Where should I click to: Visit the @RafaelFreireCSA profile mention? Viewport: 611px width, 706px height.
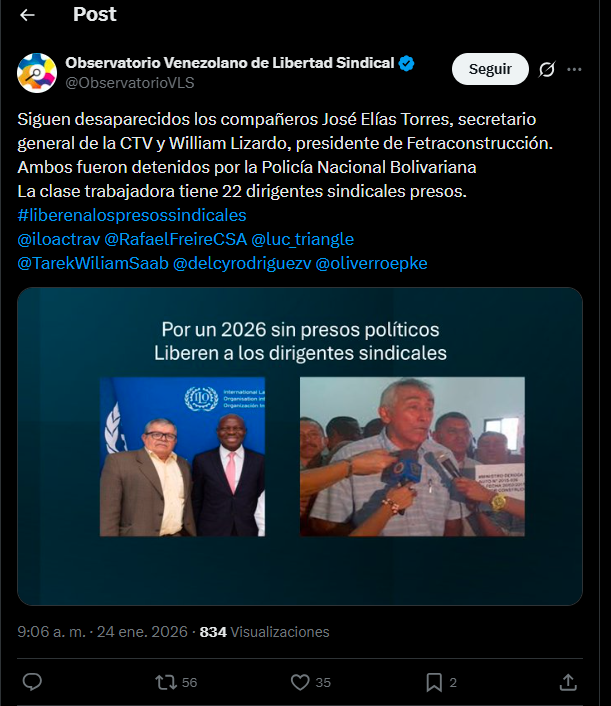tap(175, 240)
